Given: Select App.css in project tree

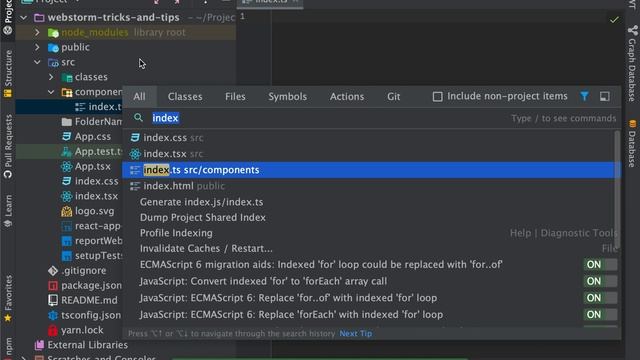Looking at the screenshot, I should click(92, 137).
